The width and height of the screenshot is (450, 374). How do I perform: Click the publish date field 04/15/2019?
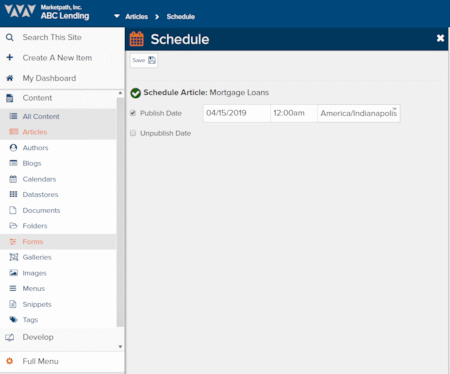237,113
